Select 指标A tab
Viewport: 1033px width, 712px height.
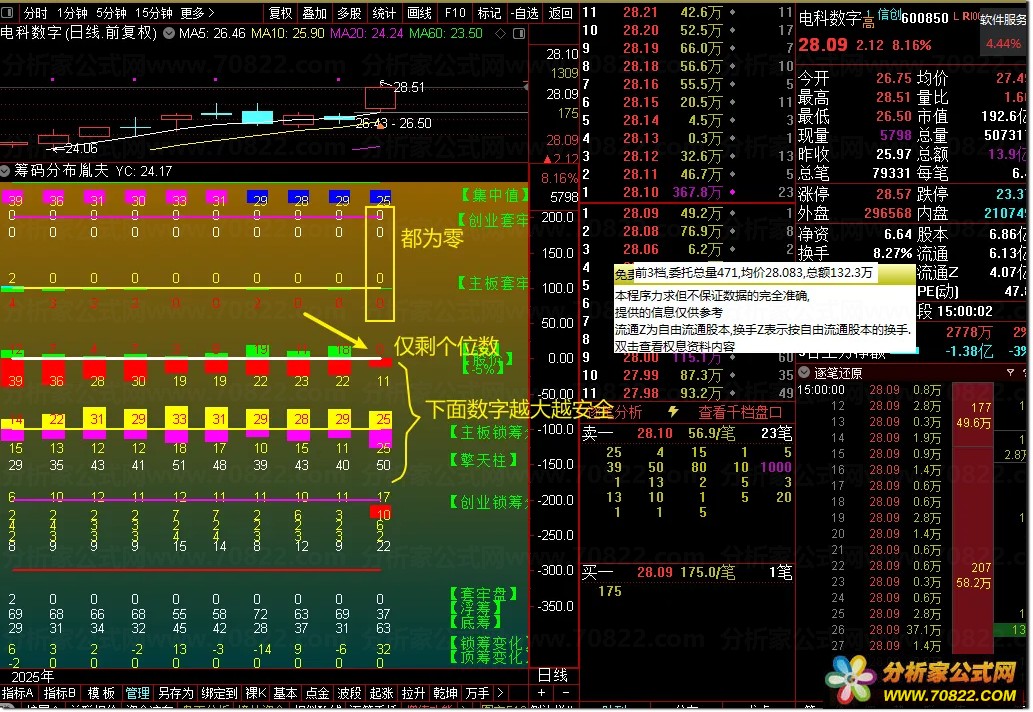point(18,693)
